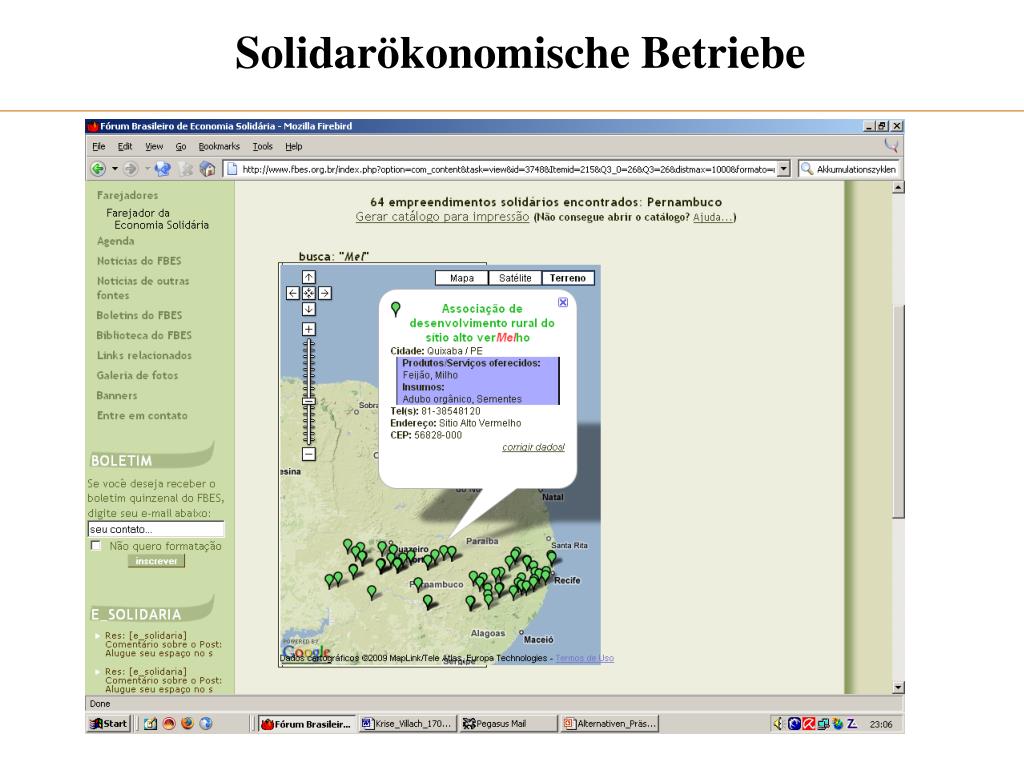Open the Tools menu
Viewport: 1024px width, 768px height.
(263, 146)
